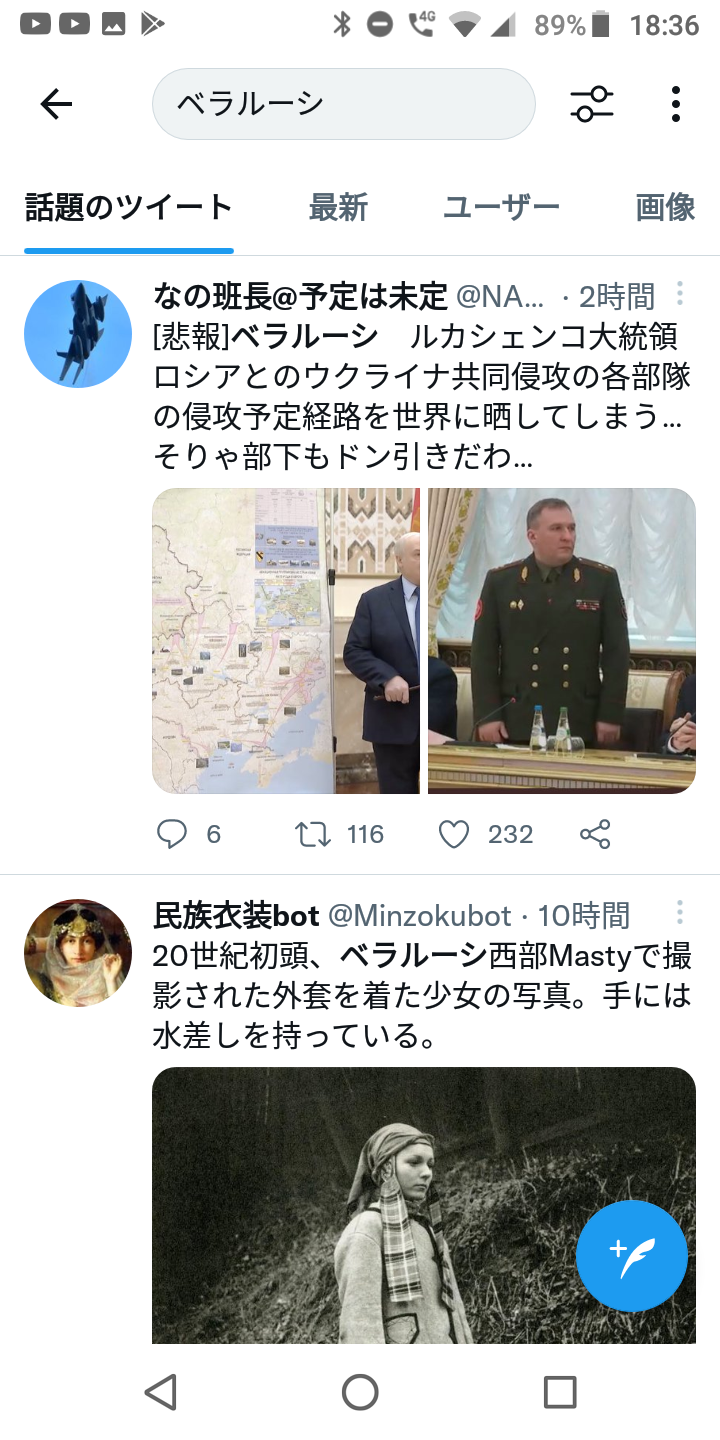The width and height of the screenshot is (720, 1440).
Task: Open なの班長 profile avatar with jet
Action: (78, 334)
